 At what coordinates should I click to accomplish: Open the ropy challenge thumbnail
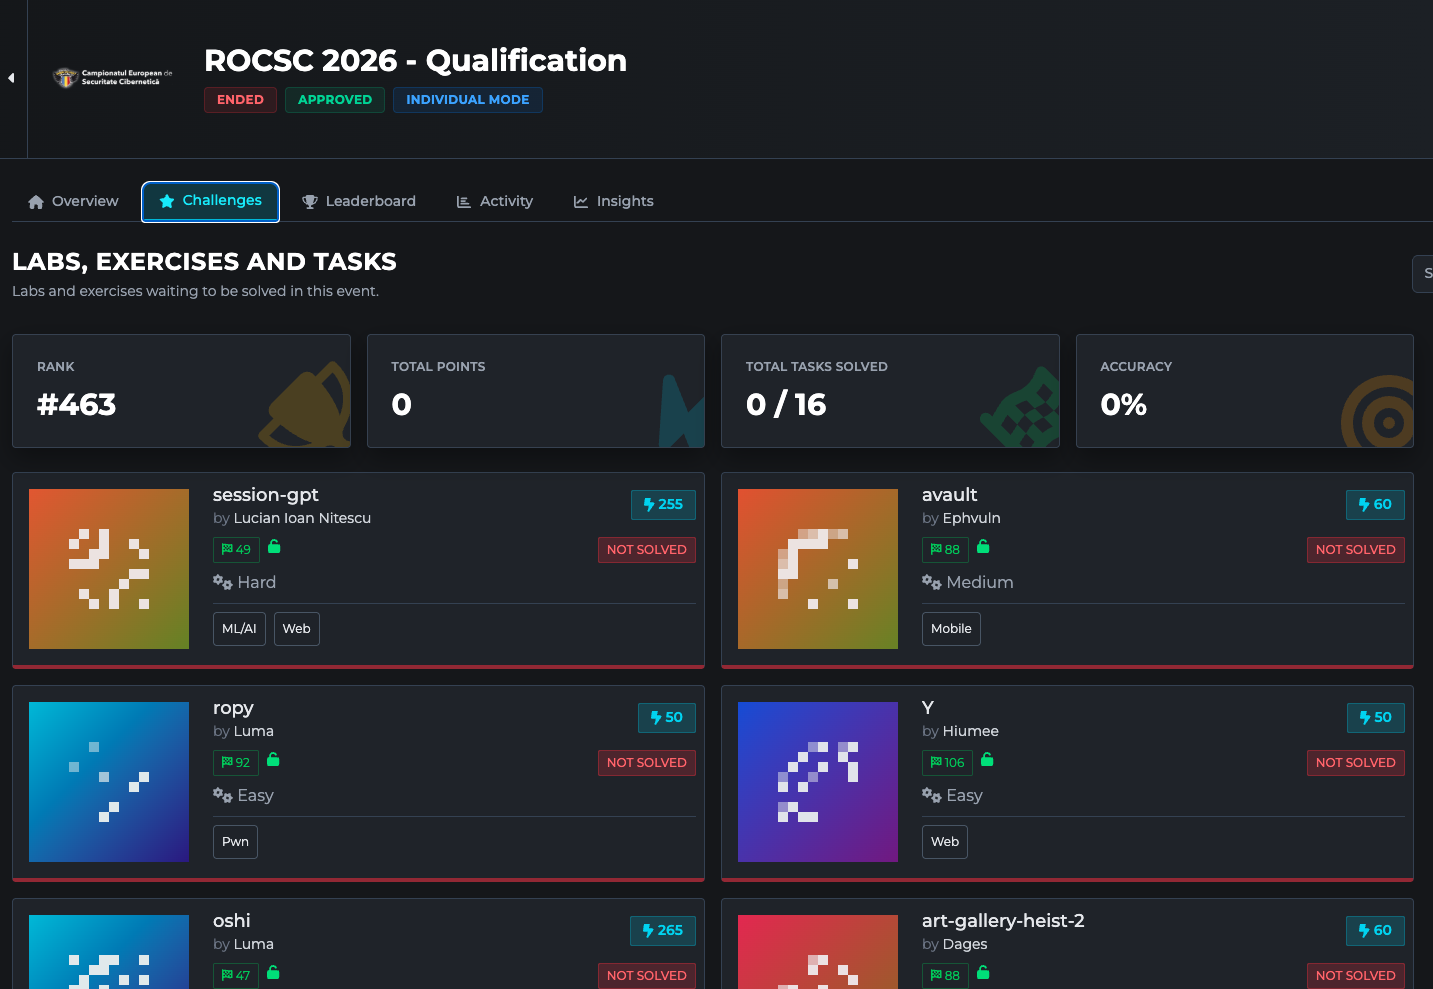tap(109, 782)
